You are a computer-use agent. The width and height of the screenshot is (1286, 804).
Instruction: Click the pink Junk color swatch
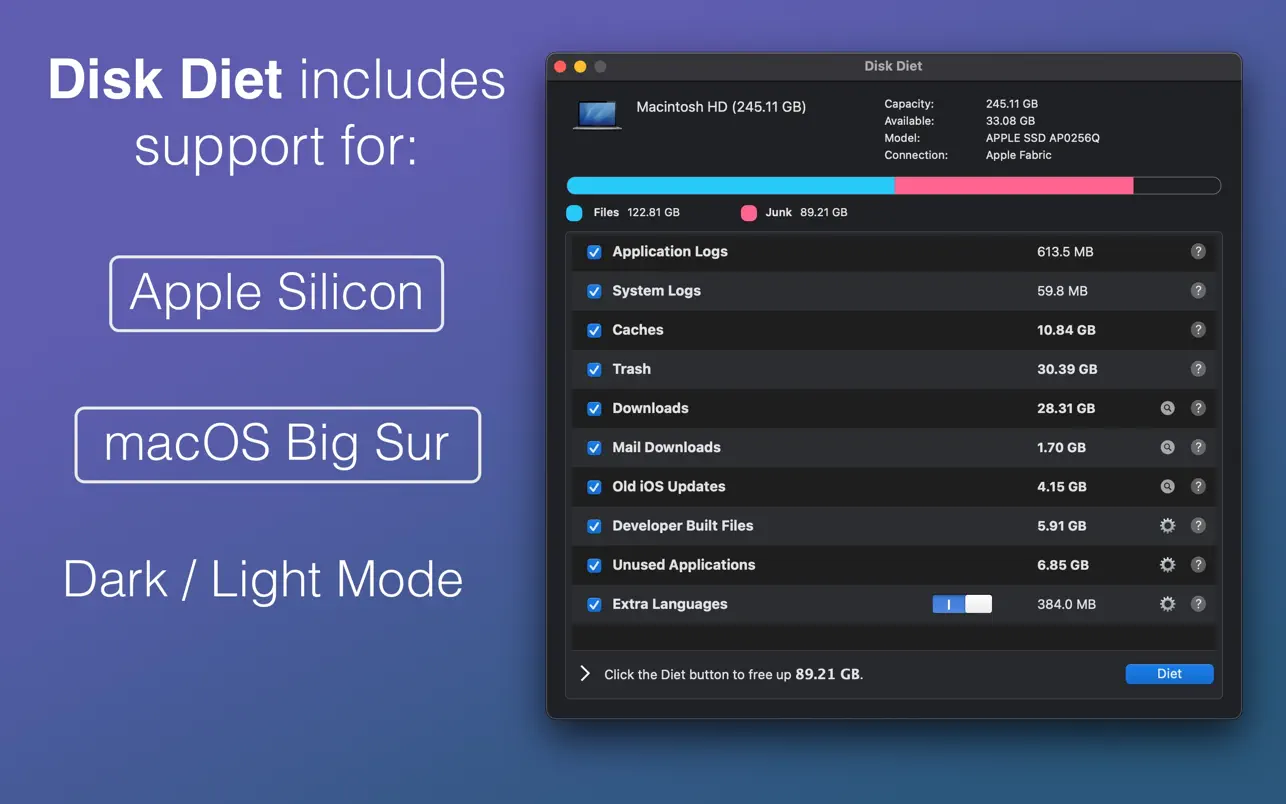(x=748, y=213)
